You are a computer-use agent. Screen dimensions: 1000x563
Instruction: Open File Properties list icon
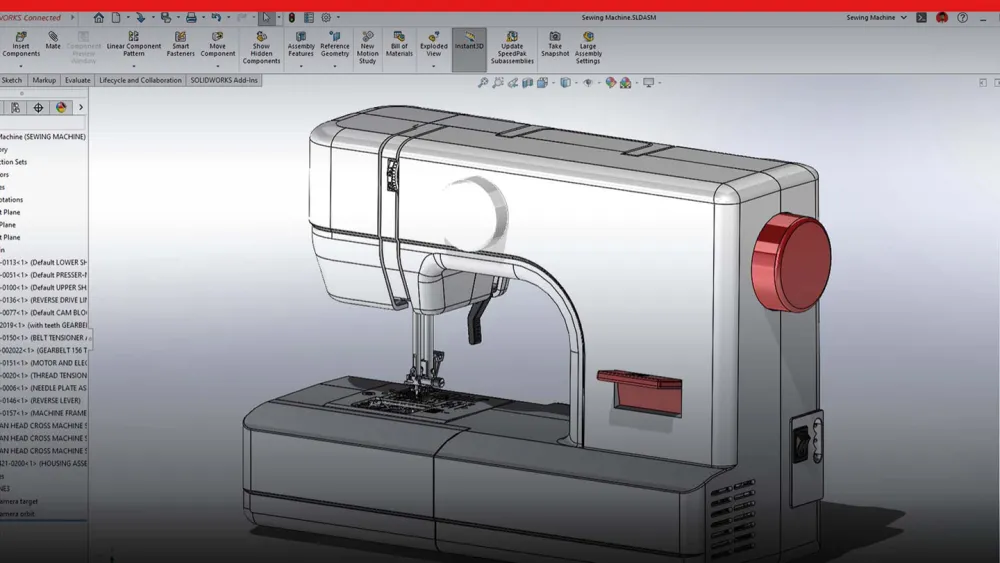[309, 18]
